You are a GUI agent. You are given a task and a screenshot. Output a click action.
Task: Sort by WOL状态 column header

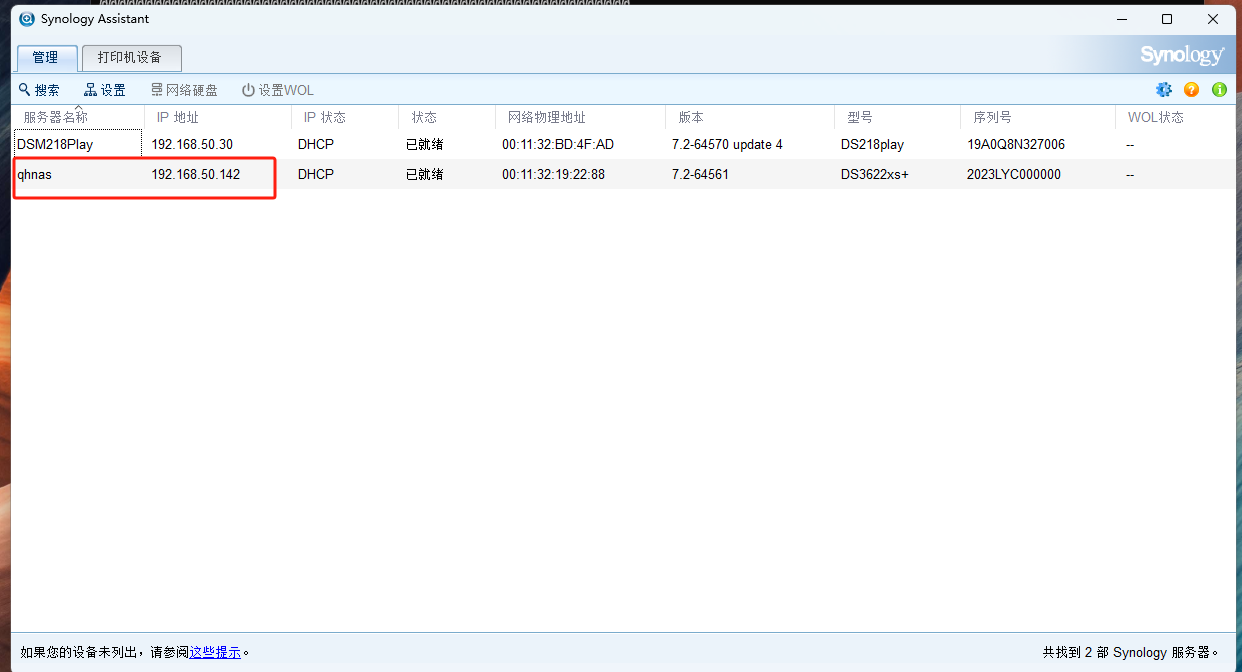point(1174,117)
